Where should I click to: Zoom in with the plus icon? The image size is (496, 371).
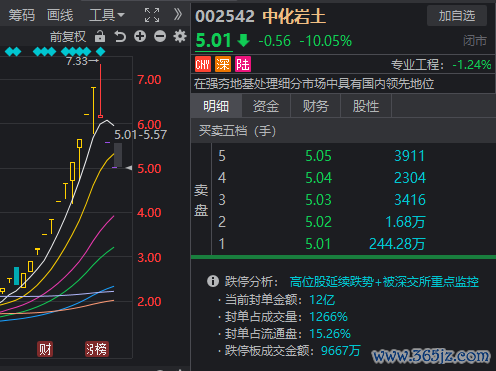pos(140,36)
